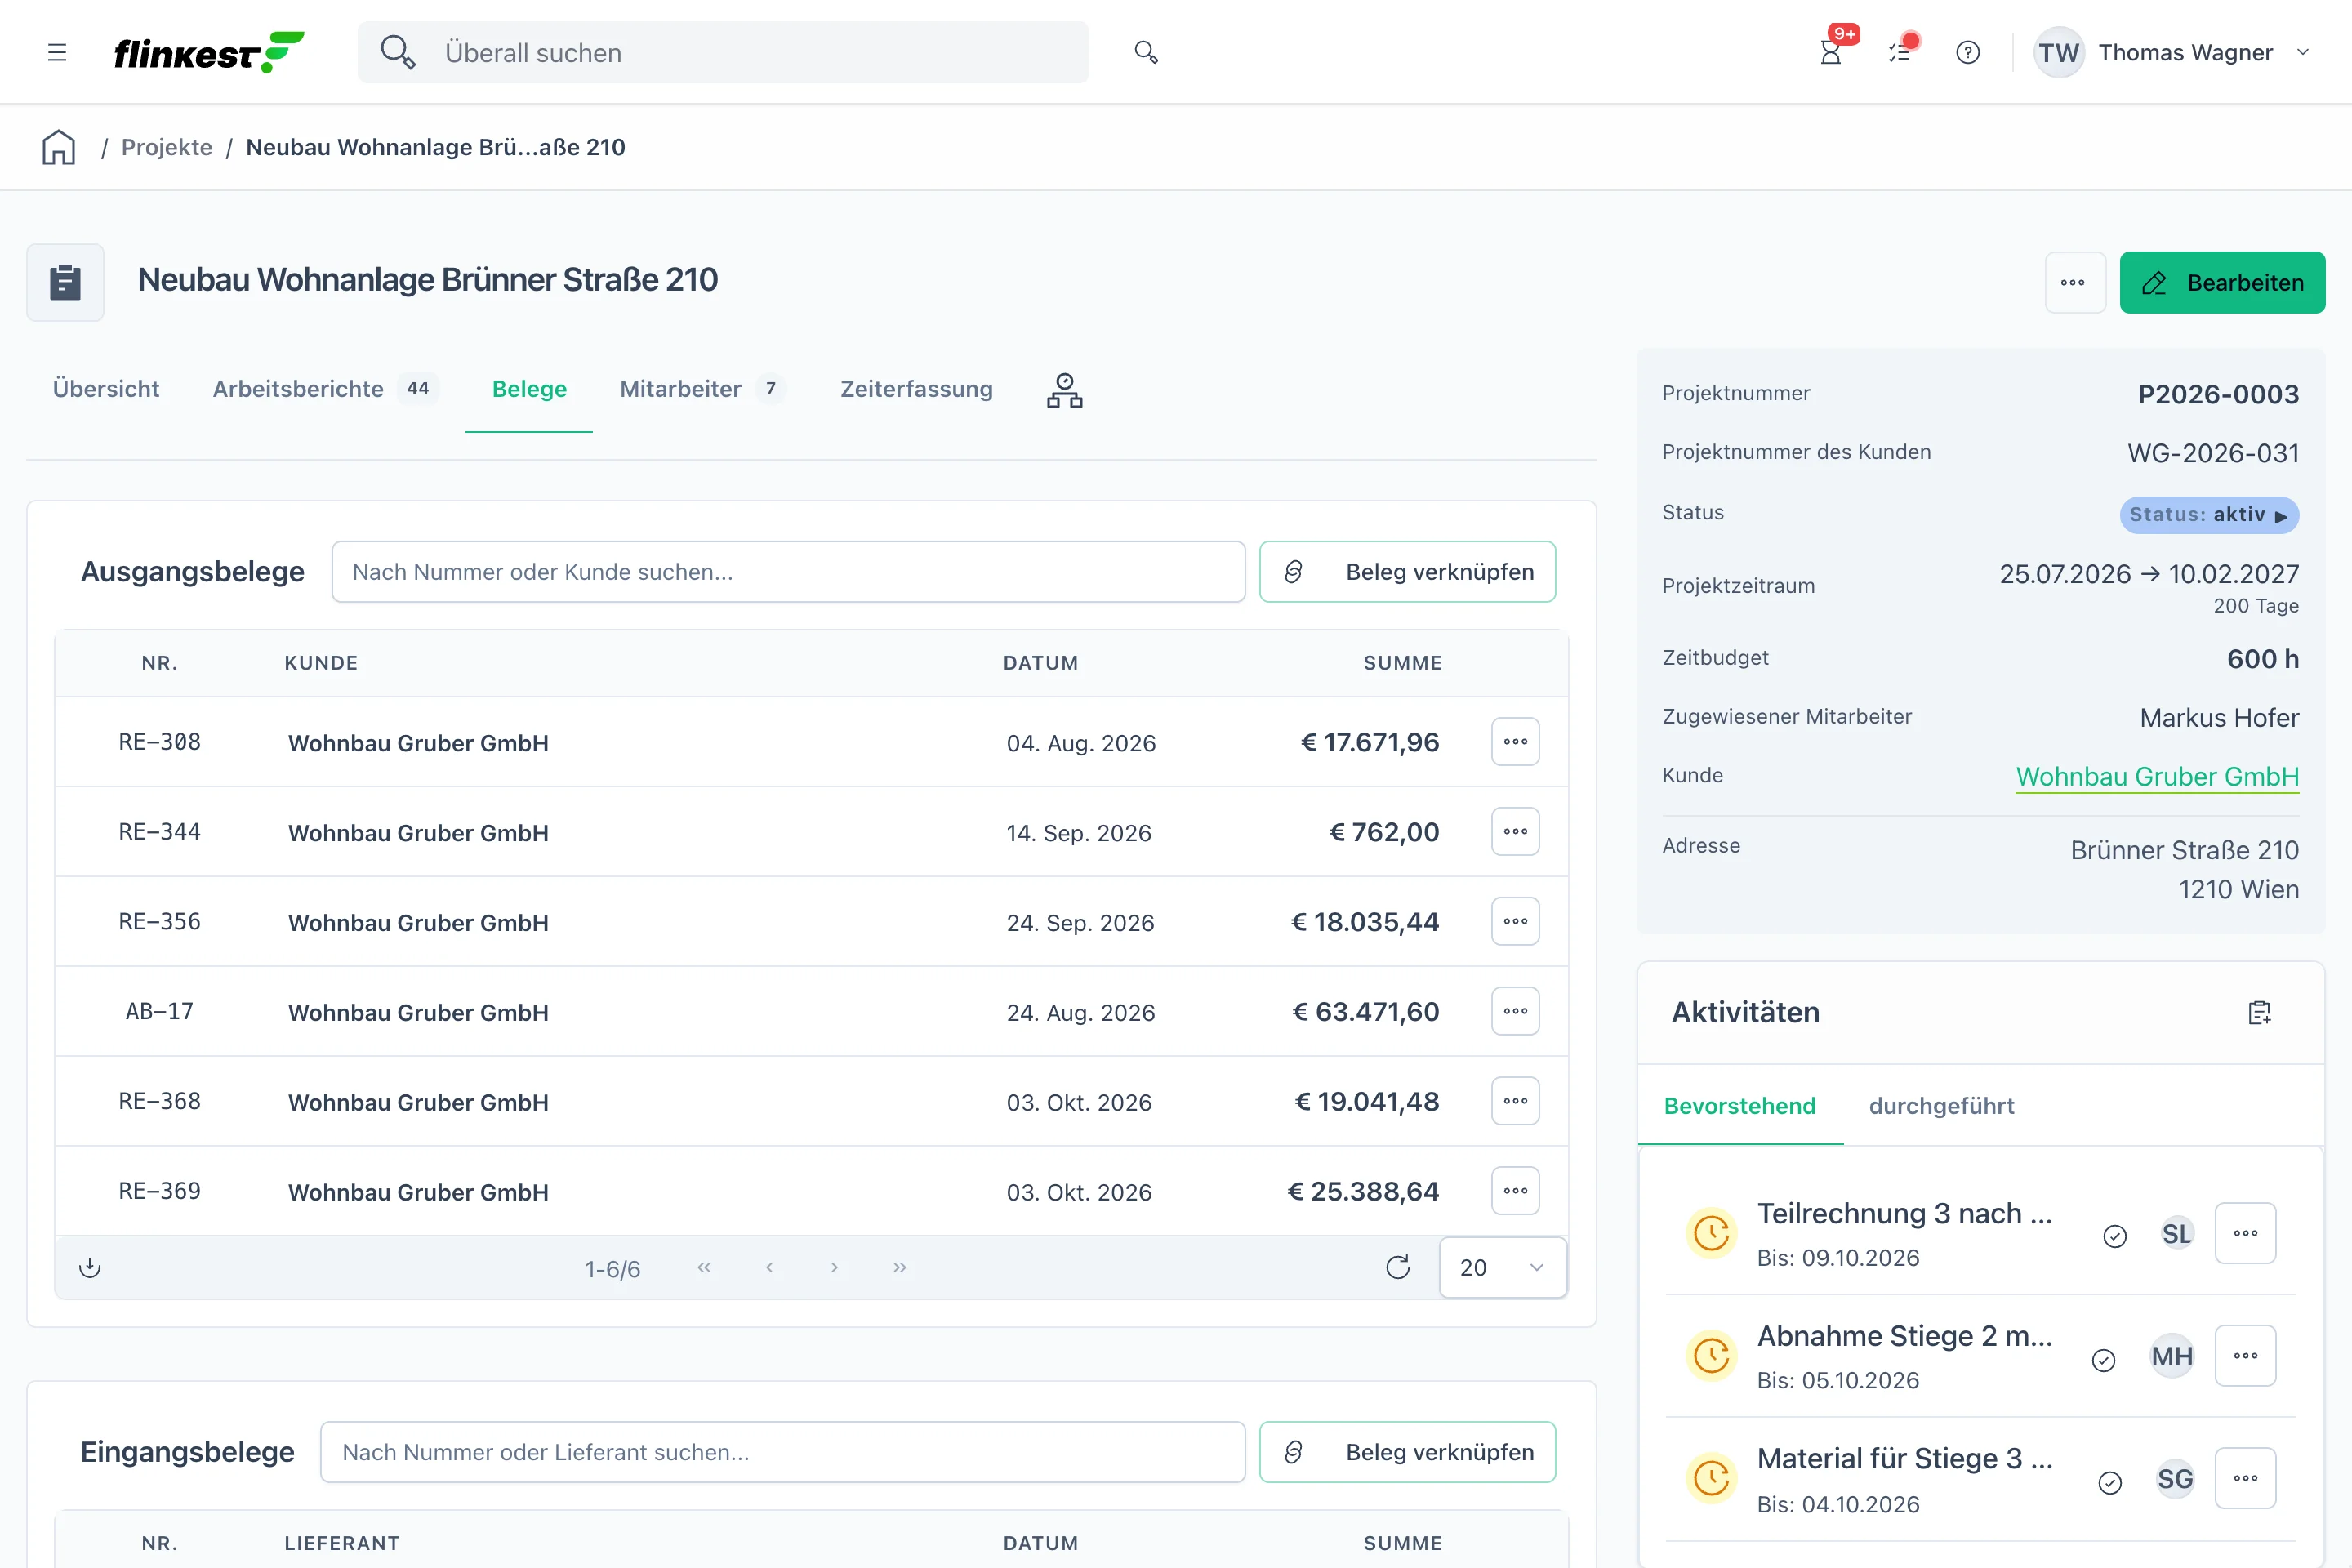The height and width of the screenshot is (1568, 2352).
Task: Mark Abnahme Stiege 2 activity as done
Action: (x=2104, y=1360)
